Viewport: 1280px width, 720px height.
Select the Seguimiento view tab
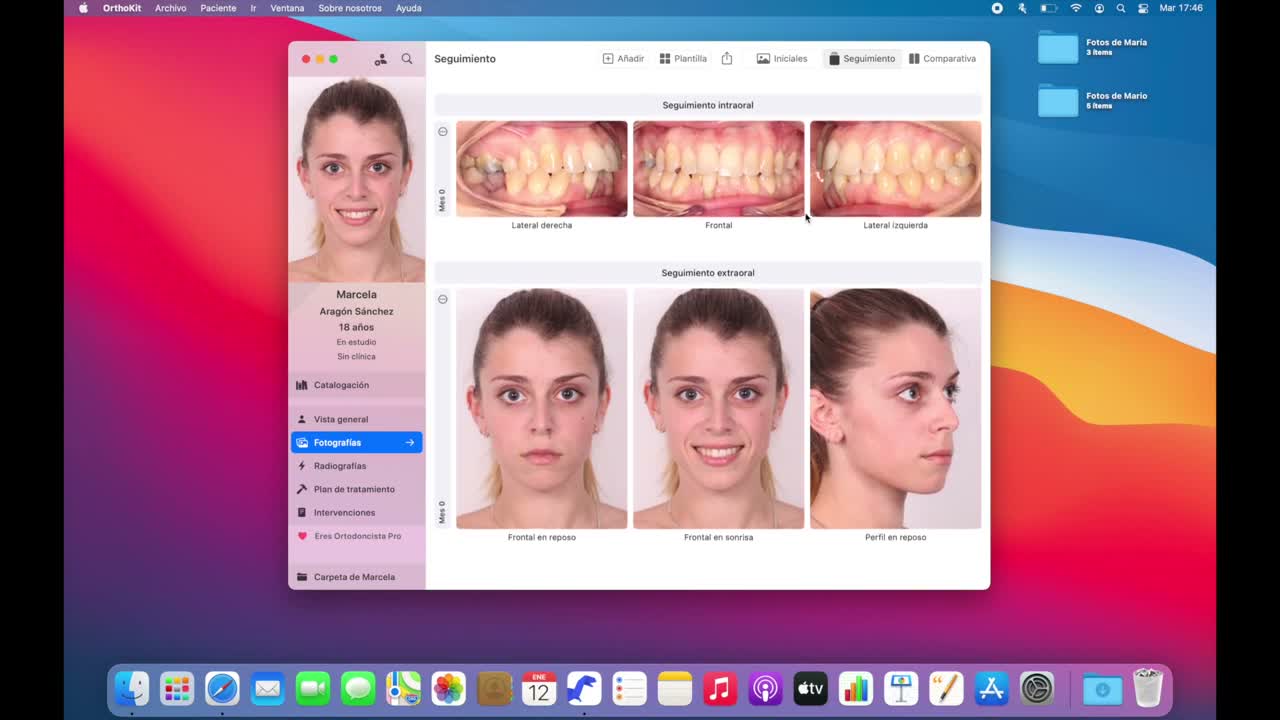click(x=861, y=59)
